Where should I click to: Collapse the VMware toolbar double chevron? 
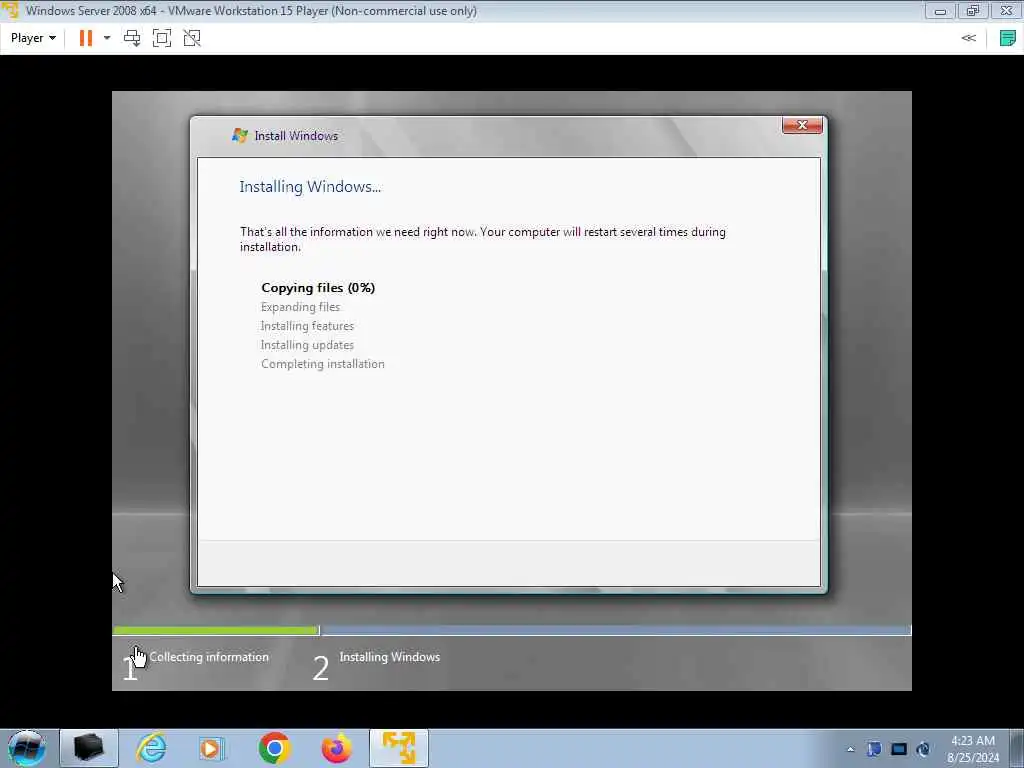point(968,38)
